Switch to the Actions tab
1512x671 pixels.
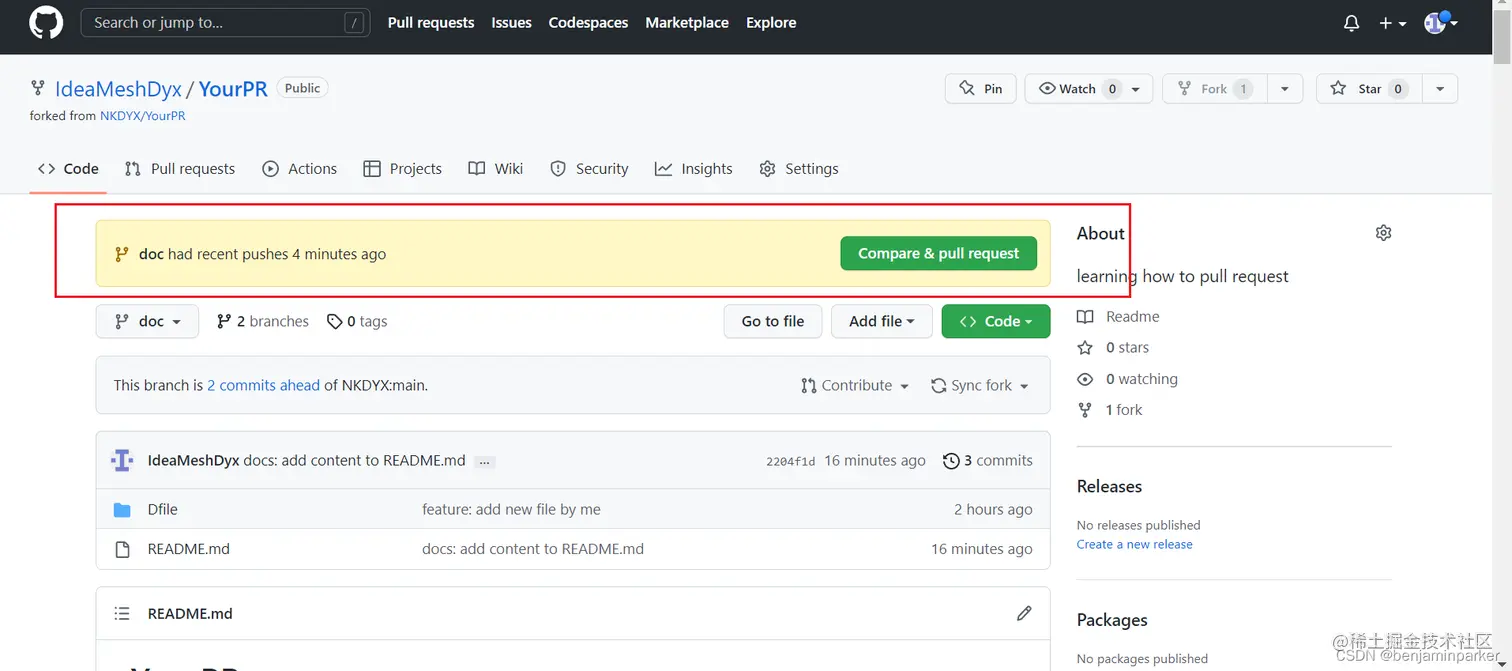[x=300, y=169]
